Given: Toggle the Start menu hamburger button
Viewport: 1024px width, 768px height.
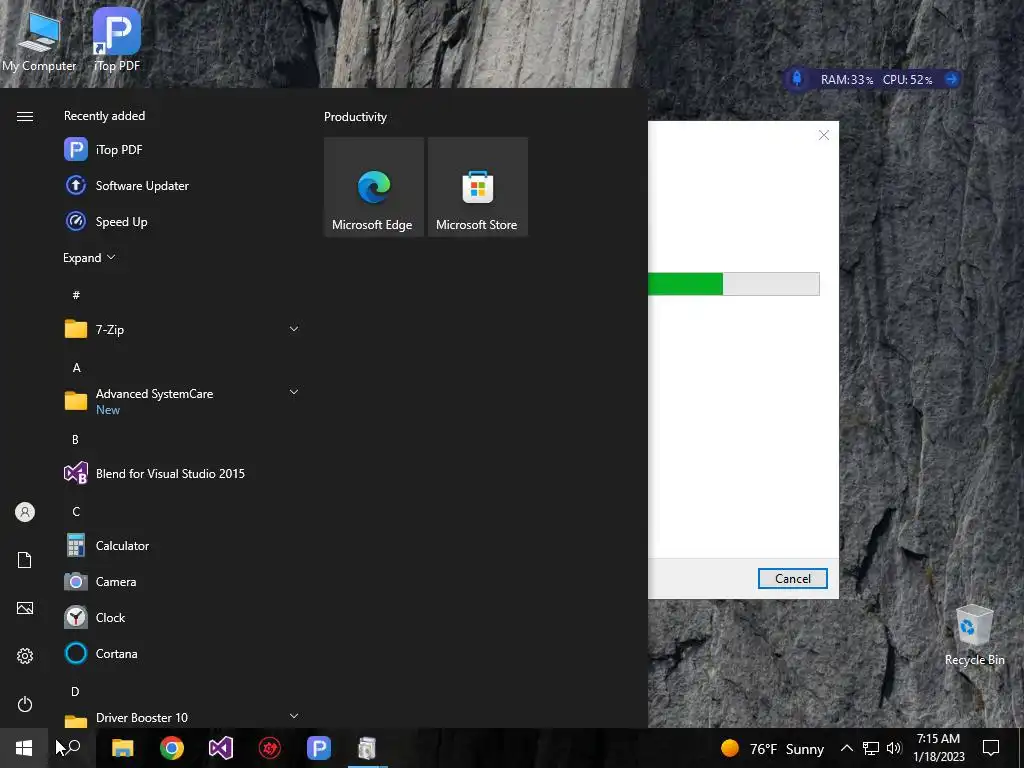Looking at the screenshot, I should (25, 116).
